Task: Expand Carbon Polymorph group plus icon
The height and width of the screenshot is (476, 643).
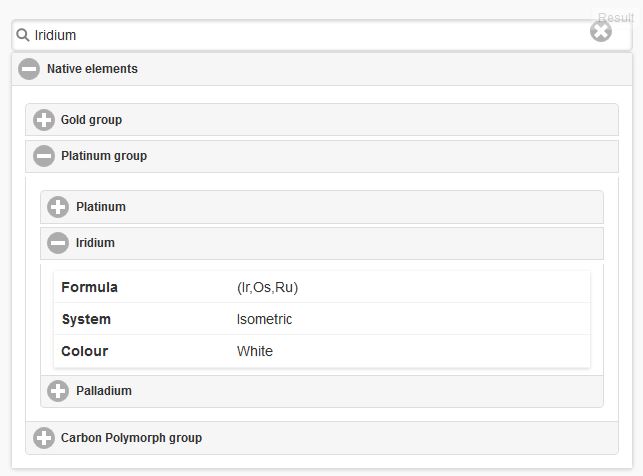Action: pos(44,438)
